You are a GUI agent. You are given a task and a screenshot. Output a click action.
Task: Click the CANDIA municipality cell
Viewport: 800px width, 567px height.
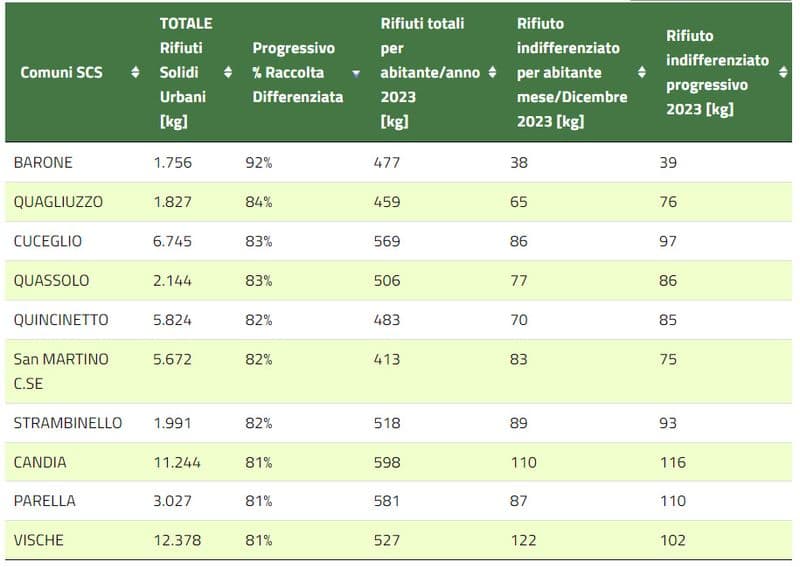40,462
